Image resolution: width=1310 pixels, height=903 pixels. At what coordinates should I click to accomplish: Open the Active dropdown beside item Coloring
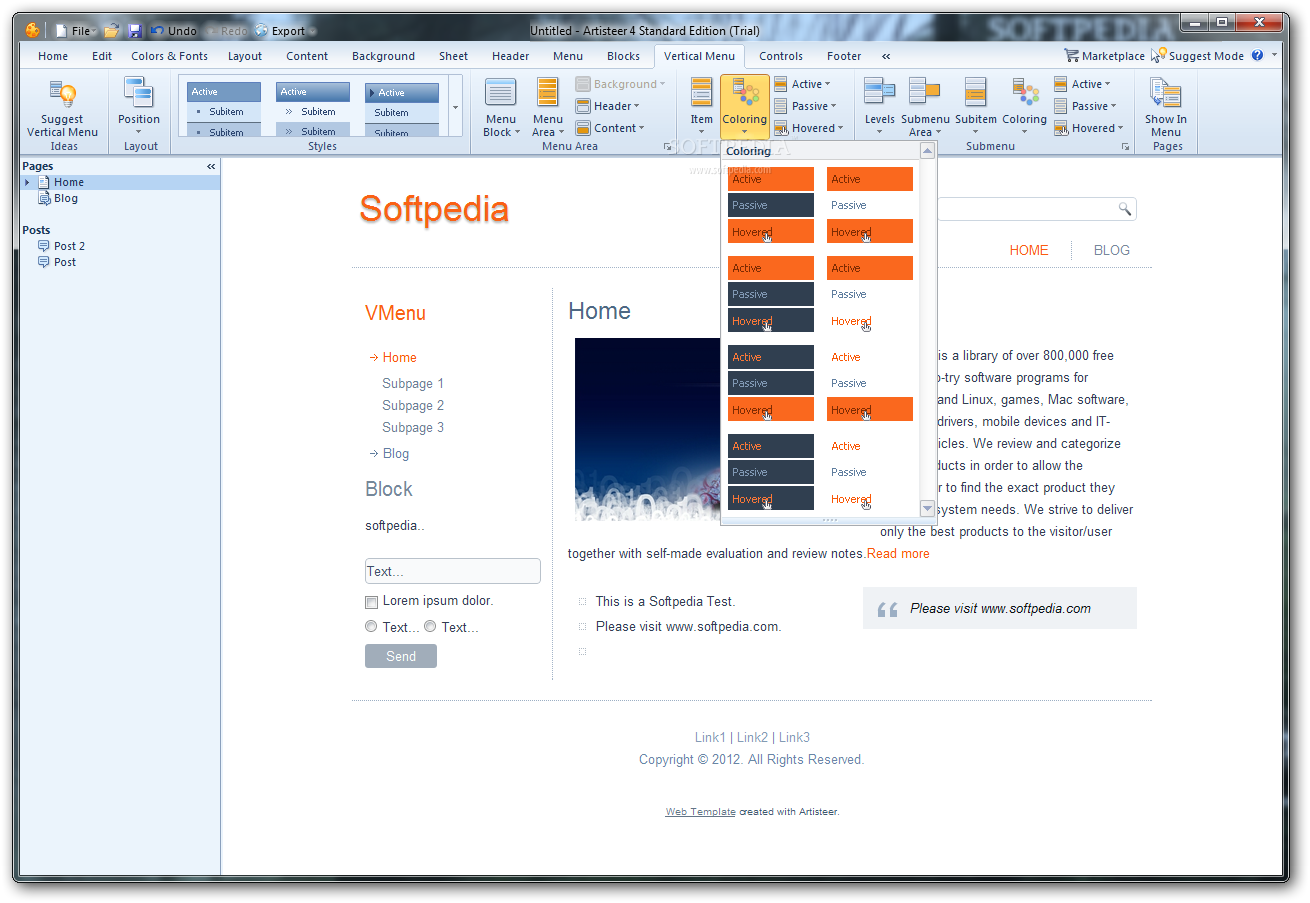pyautogui.click(x=802, y=84)
